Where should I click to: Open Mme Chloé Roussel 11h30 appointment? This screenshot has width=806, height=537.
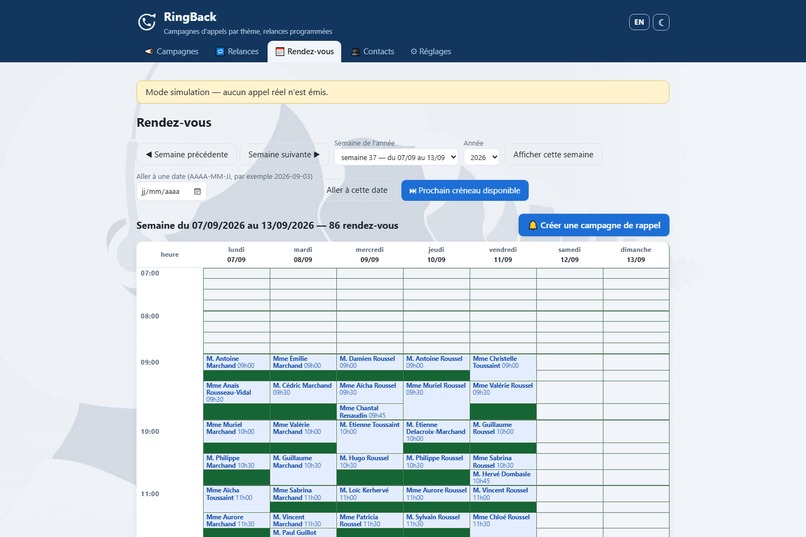pos(503,525)
